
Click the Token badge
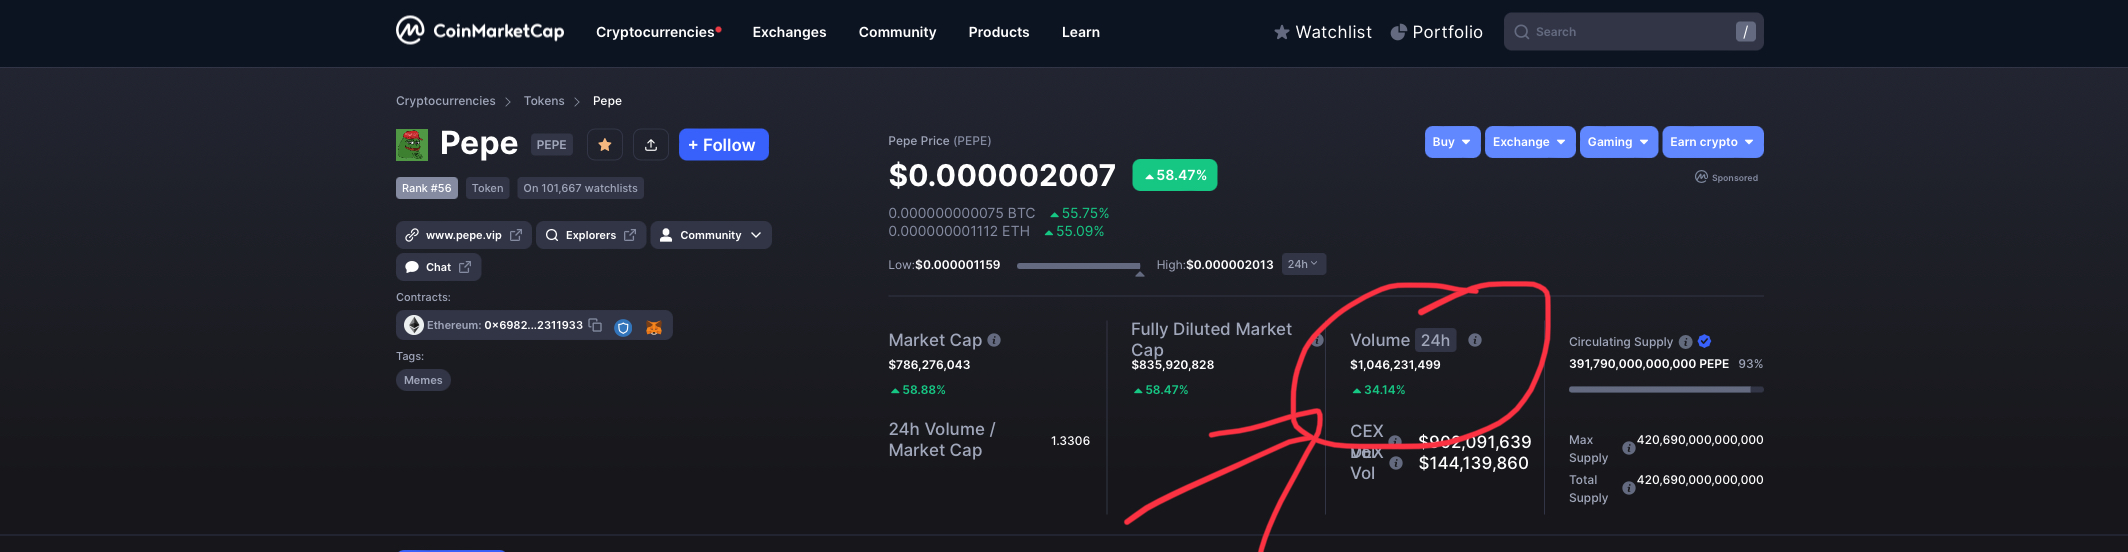pyautogui.click(x=488, y=188)
